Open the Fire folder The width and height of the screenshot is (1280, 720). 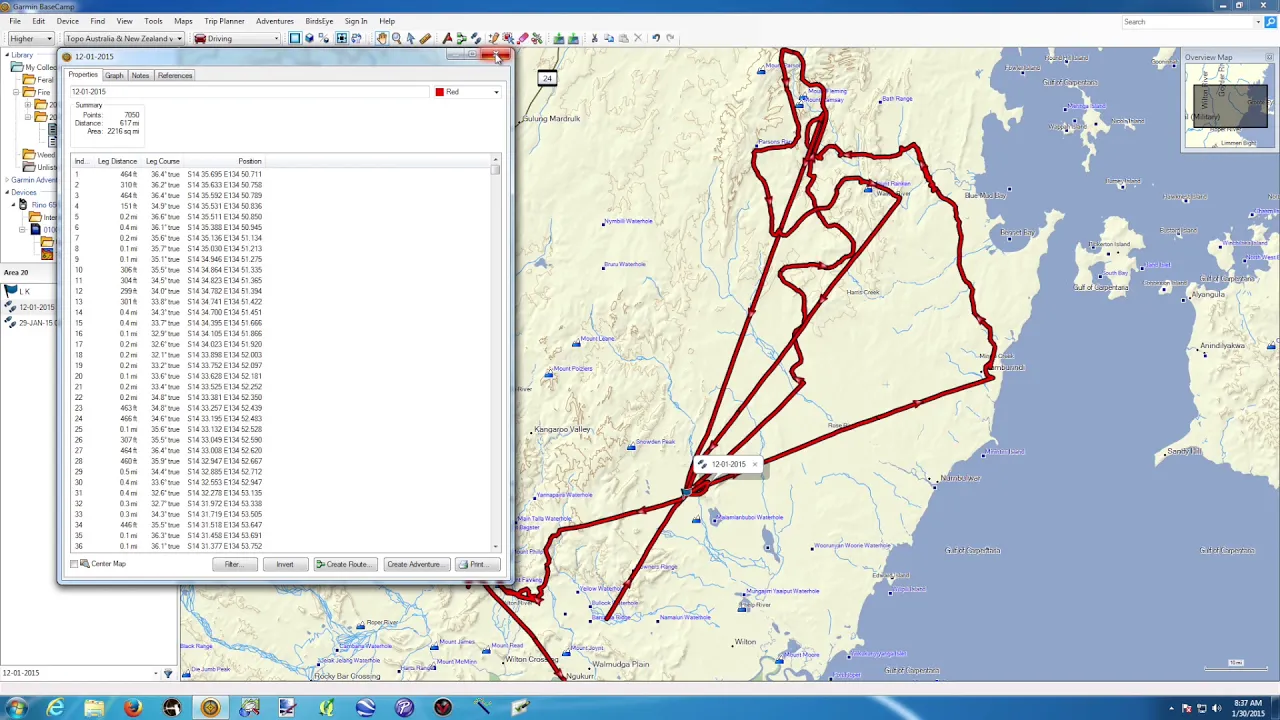(x=43, y=92)
